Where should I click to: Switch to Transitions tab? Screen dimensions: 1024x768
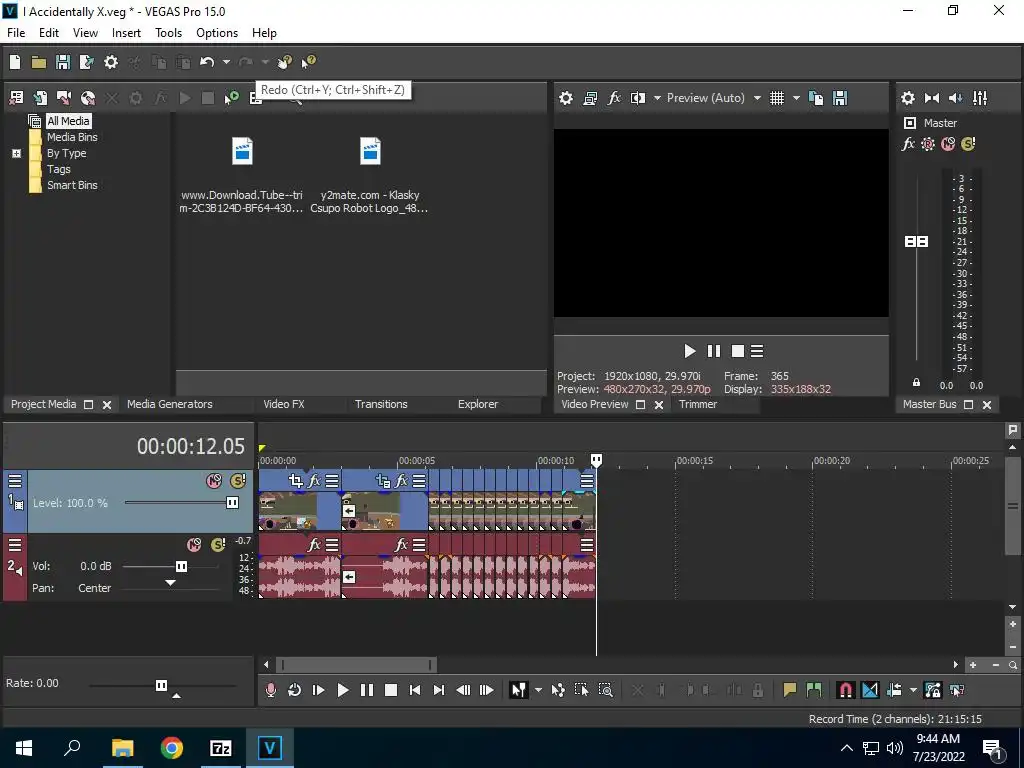381,404
